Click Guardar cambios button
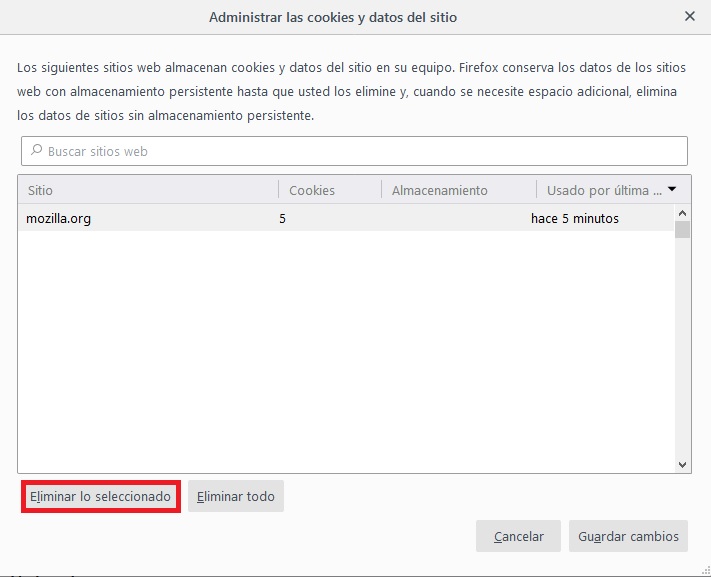This screenshot has height=577, width=711. pyautogui.click(x=628, y=536)
